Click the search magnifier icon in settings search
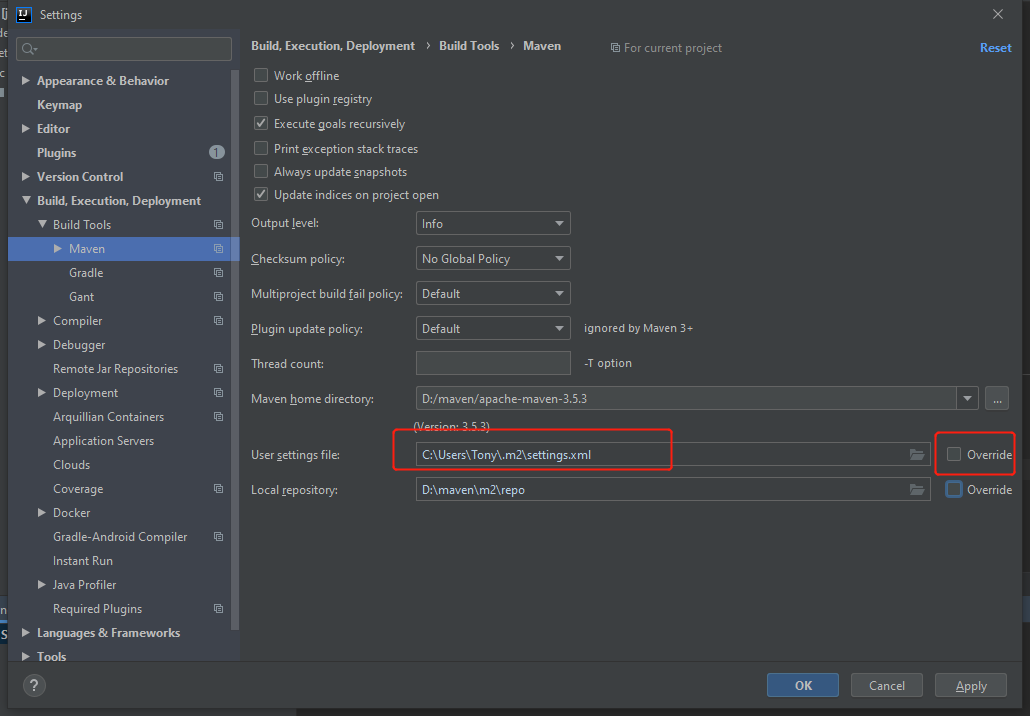 tap(29, 49)
